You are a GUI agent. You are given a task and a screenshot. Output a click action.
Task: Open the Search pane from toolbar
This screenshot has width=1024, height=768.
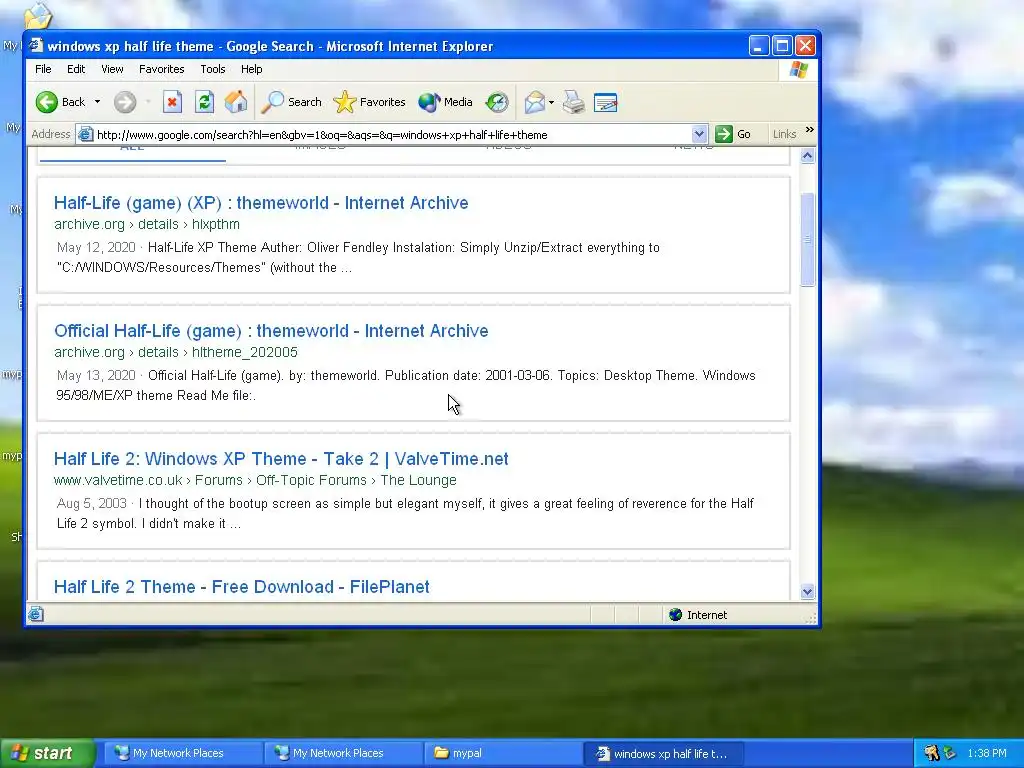click(291, 102)
